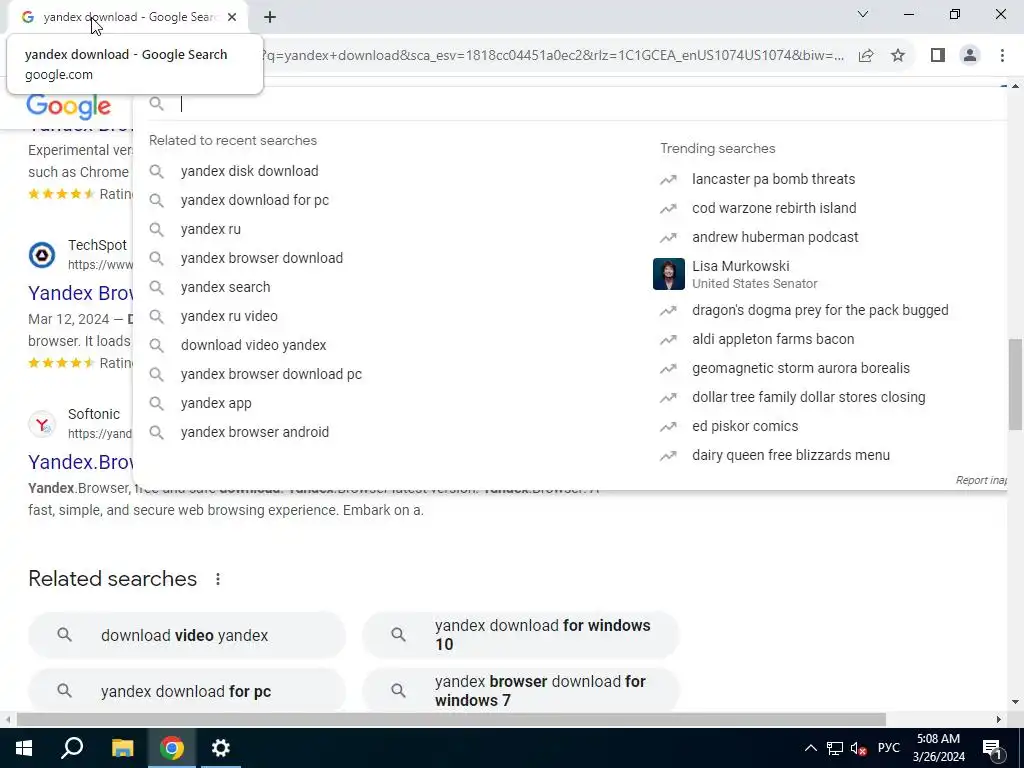Select suggestion yandex download for pc
Screen dimensions: 1024x768
[x=255, y=200]
